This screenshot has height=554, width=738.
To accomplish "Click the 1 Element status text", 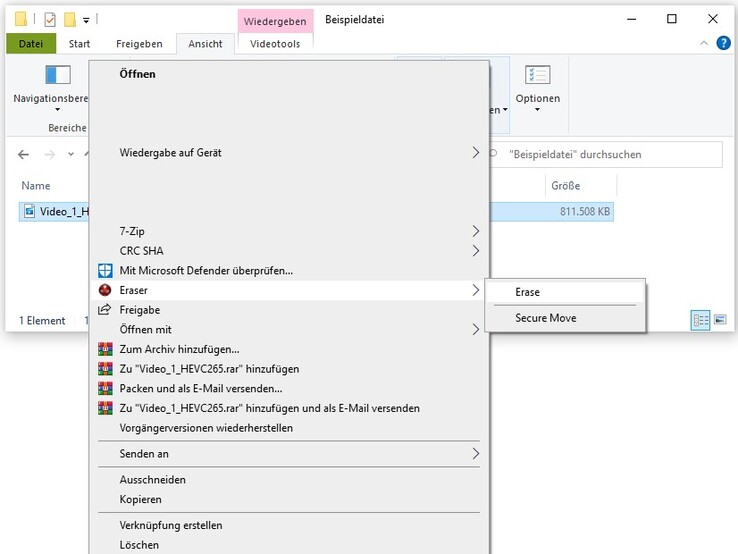I will (42, 321).
